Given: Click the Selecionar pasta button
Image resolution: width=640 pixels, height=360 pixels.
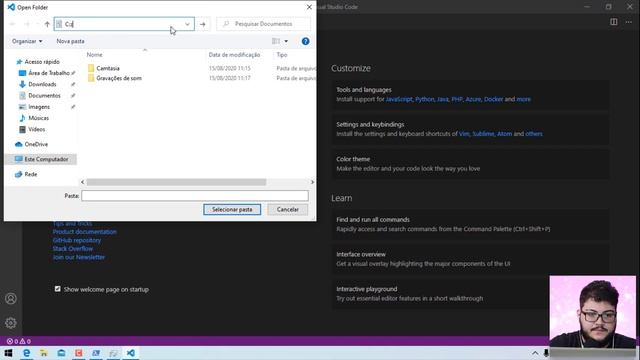Looking at the screenshot, I should pyautogui.click(x=232, y=209).
